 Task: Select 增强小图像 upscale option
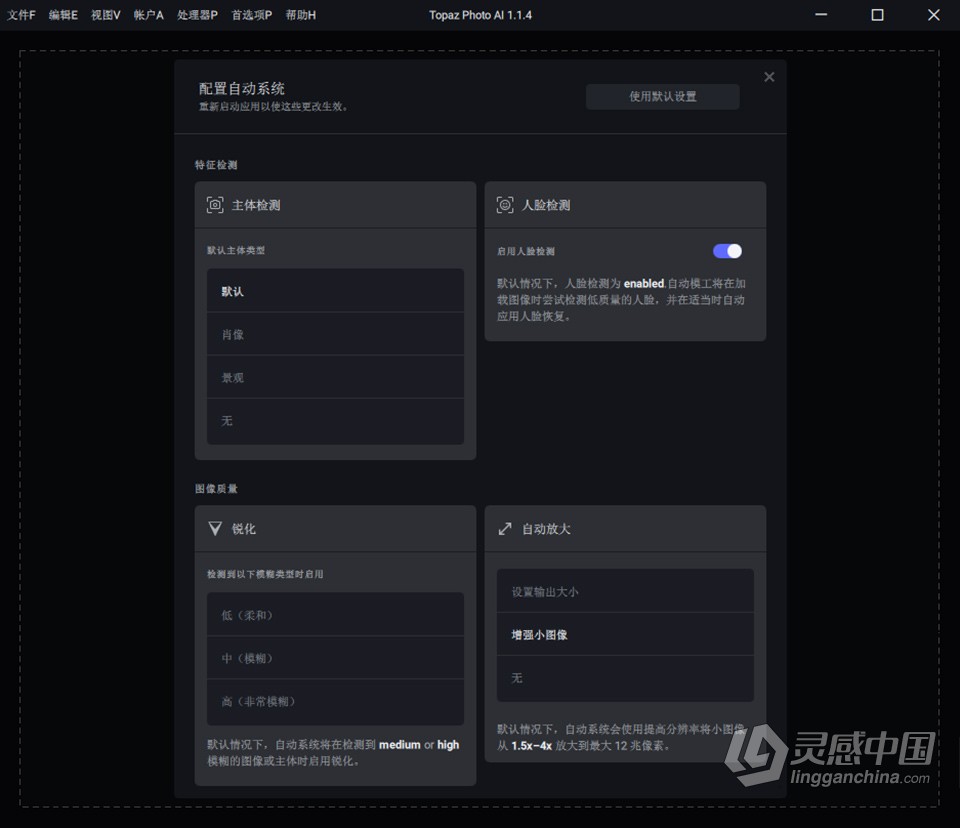[625, 634]
